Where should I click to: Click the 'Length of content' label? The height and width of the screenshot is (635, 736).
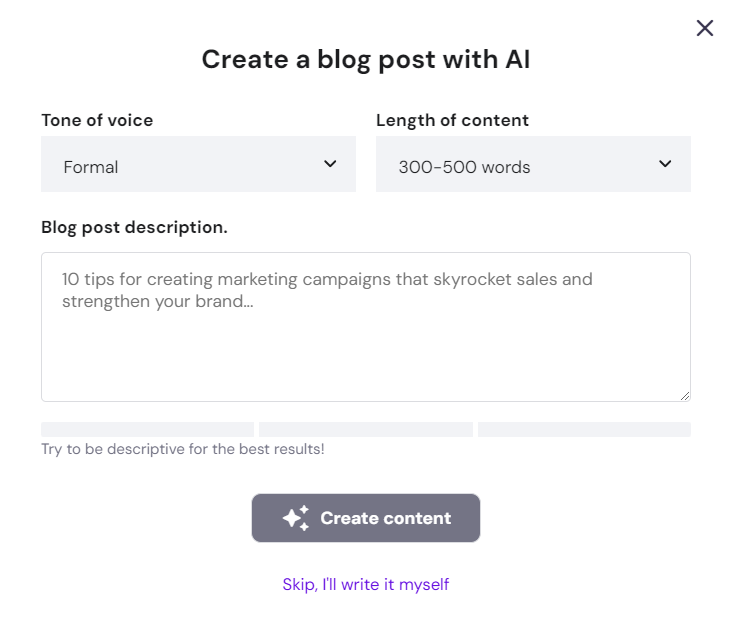[452, 120]
